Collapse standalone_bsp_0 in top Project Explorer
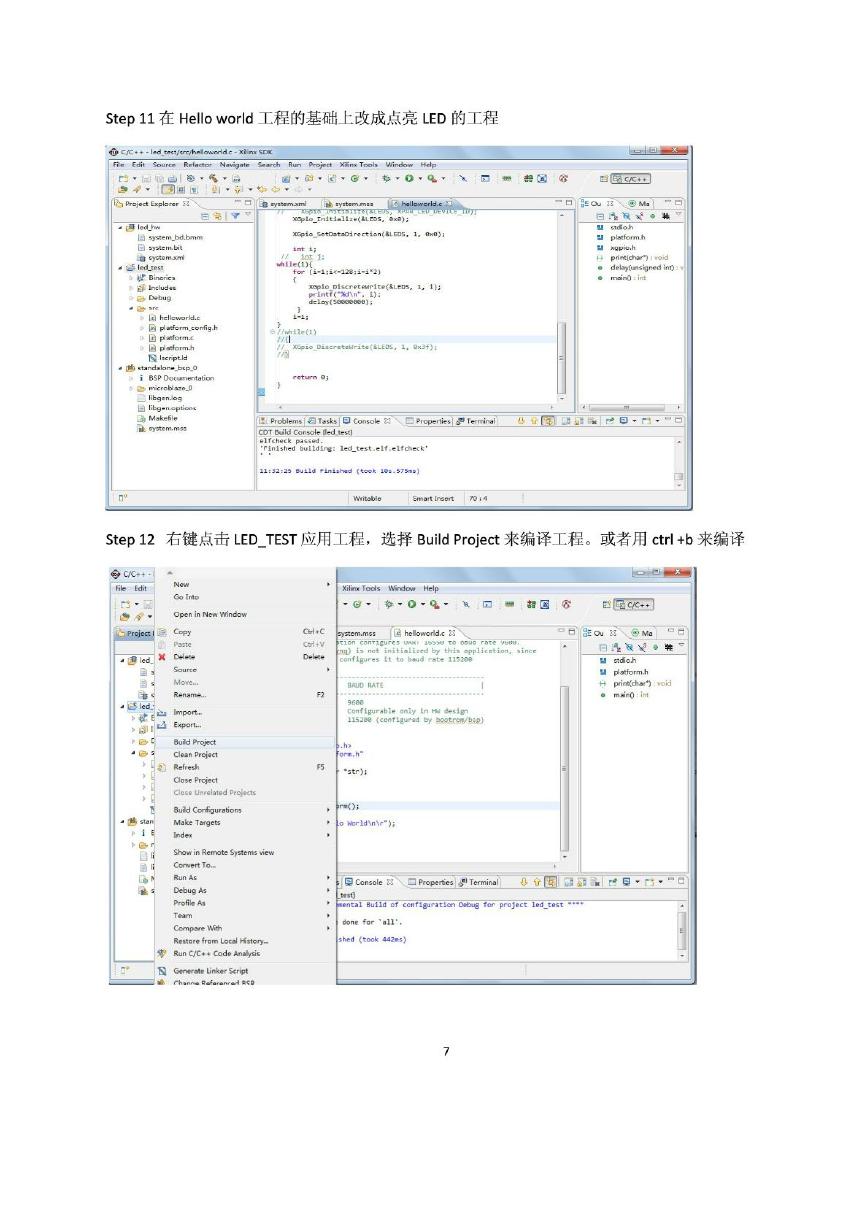The width and height of the screenshot is (868, 1228). click(121, 368)
